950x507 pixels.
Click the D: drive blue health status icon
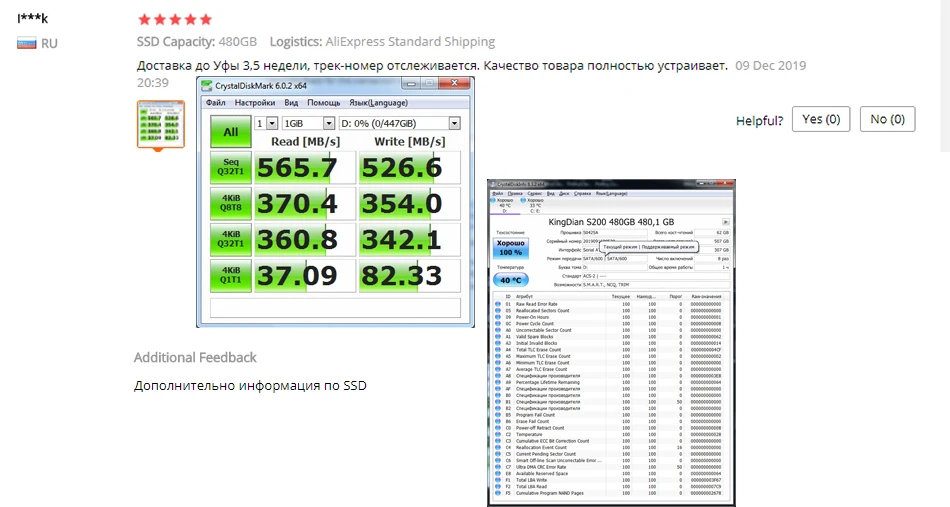coord(493,200)
